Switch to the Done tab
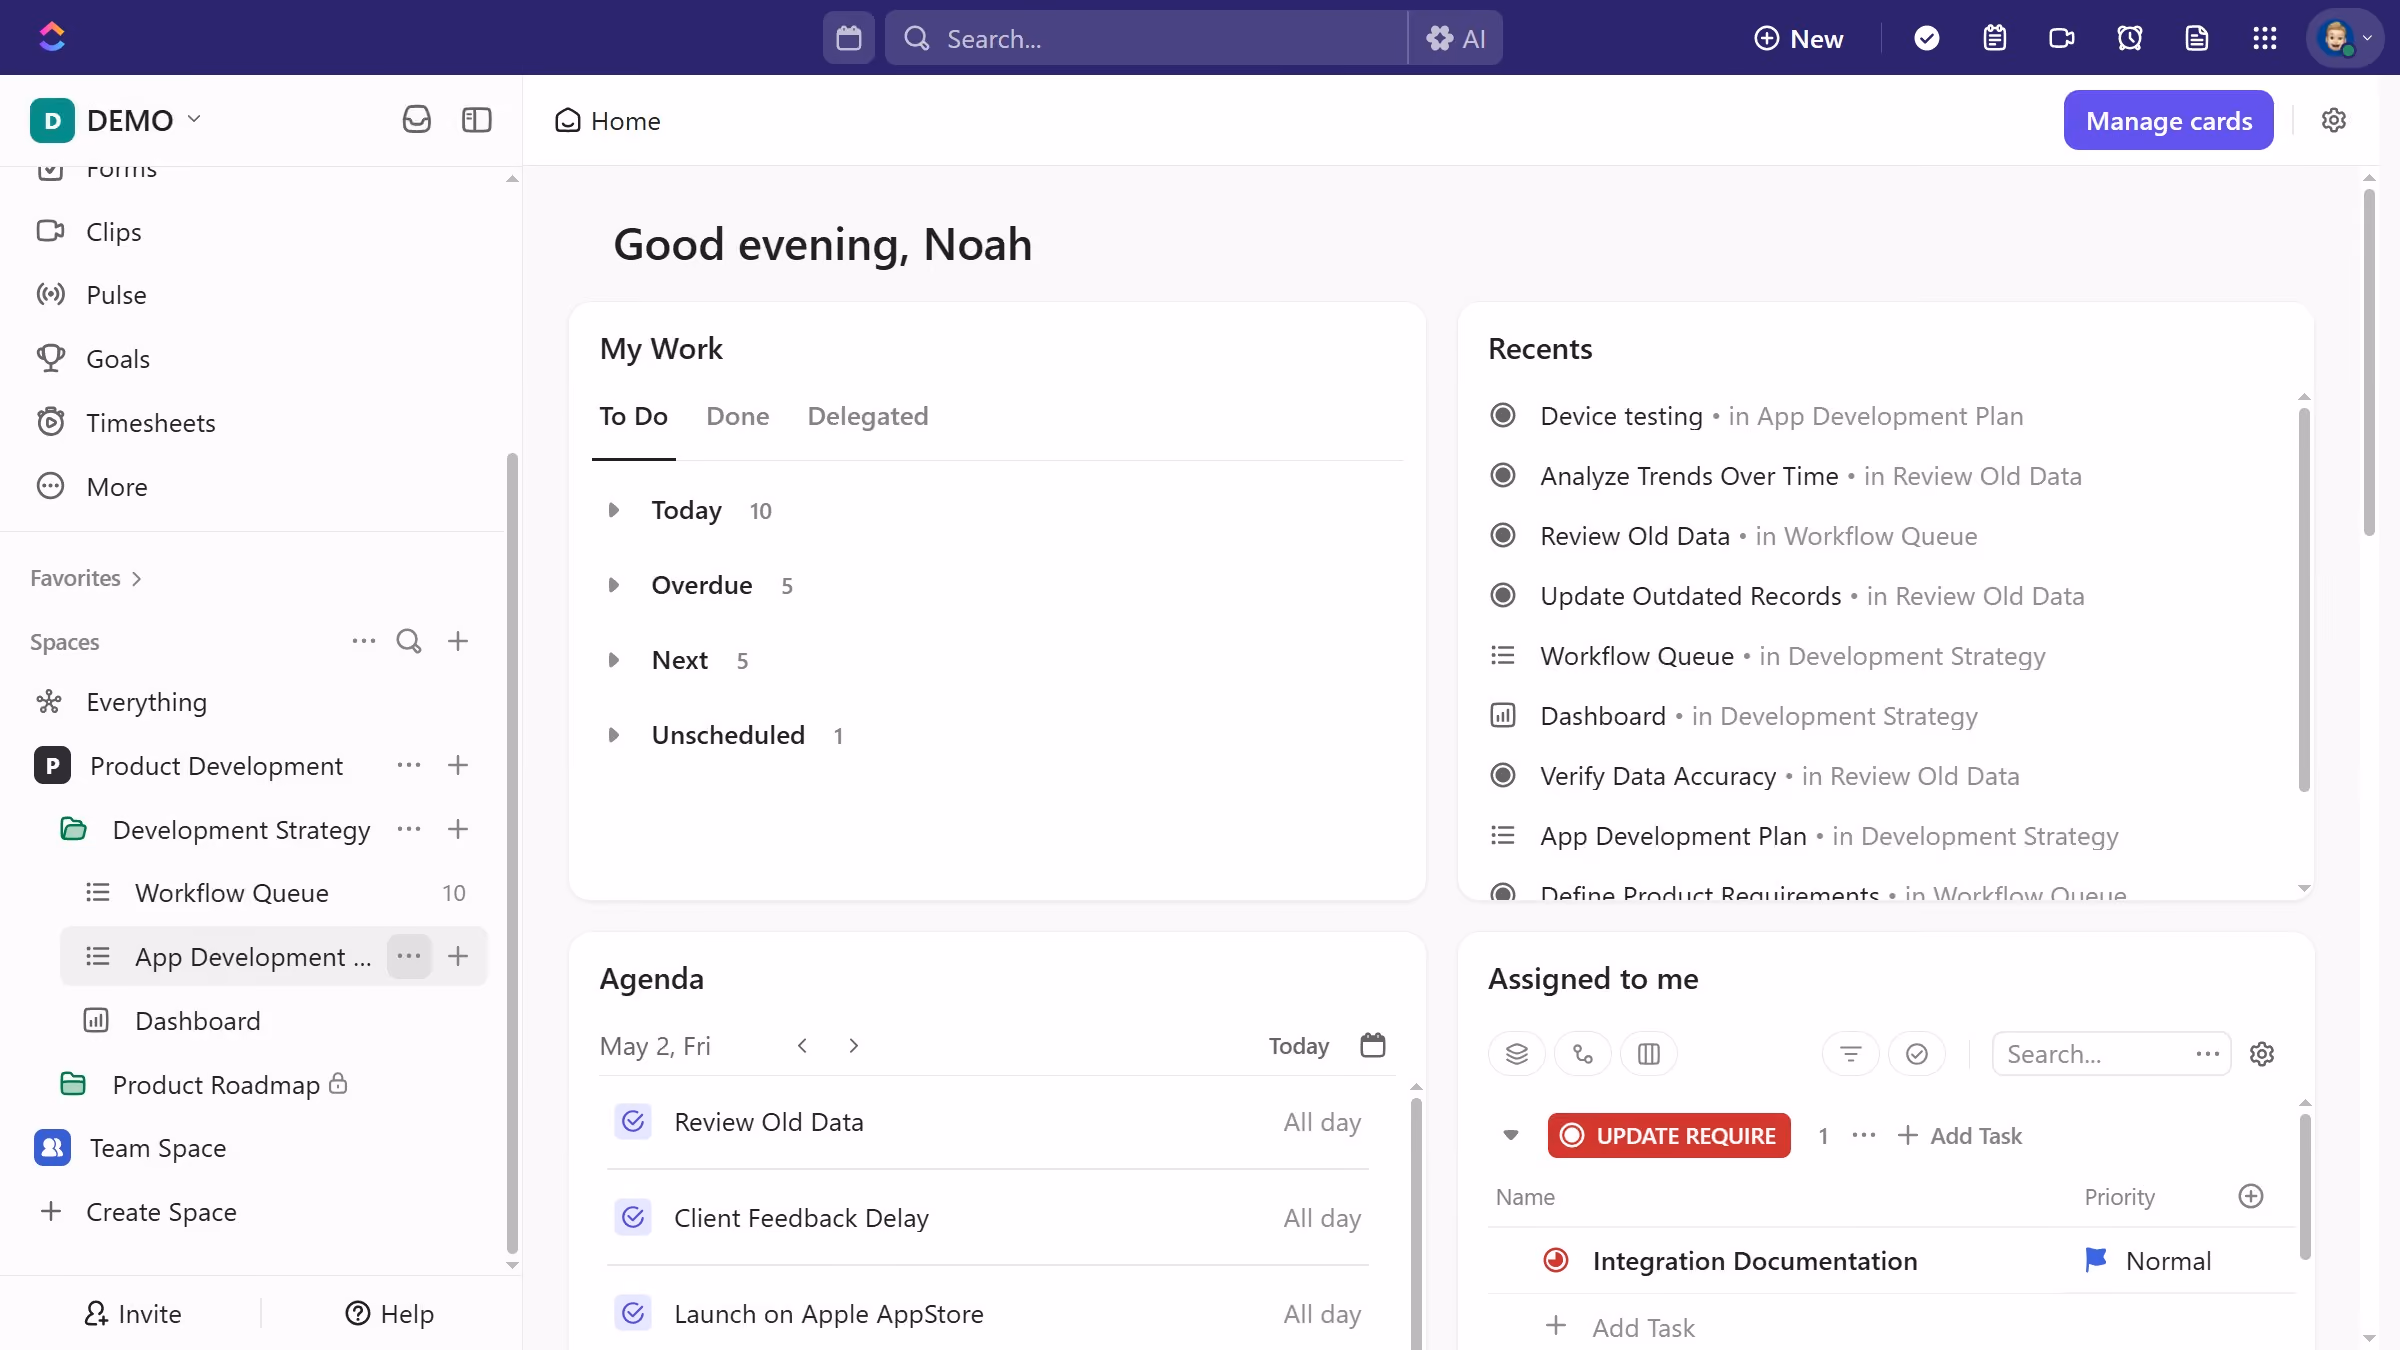Viewport: 2400px width, 1350px height. 738,416
